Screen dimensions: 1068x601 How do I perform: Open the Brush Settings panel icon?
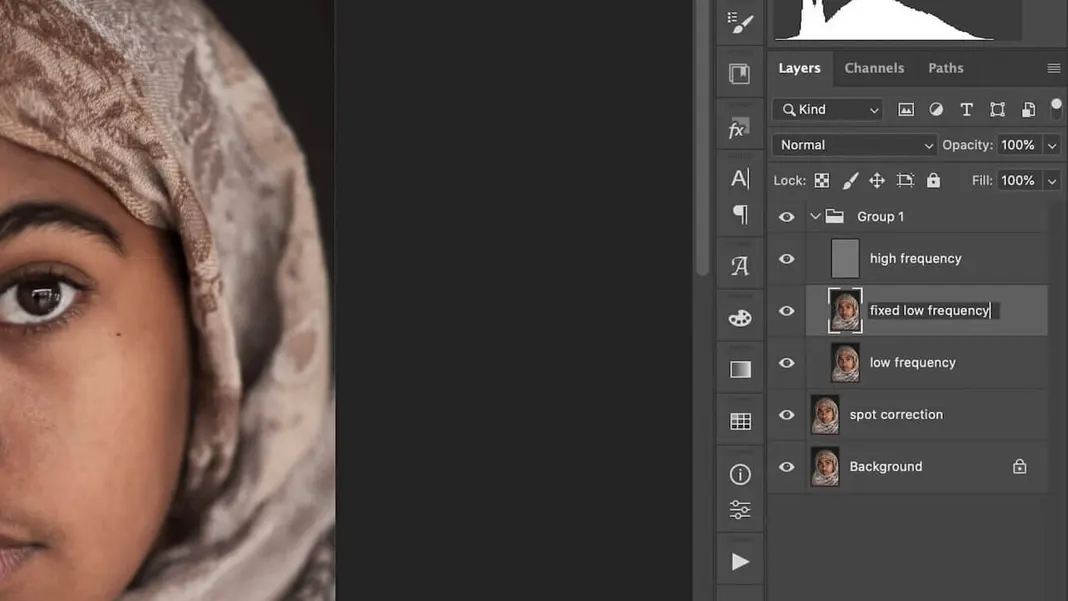(x=740, y=22)
